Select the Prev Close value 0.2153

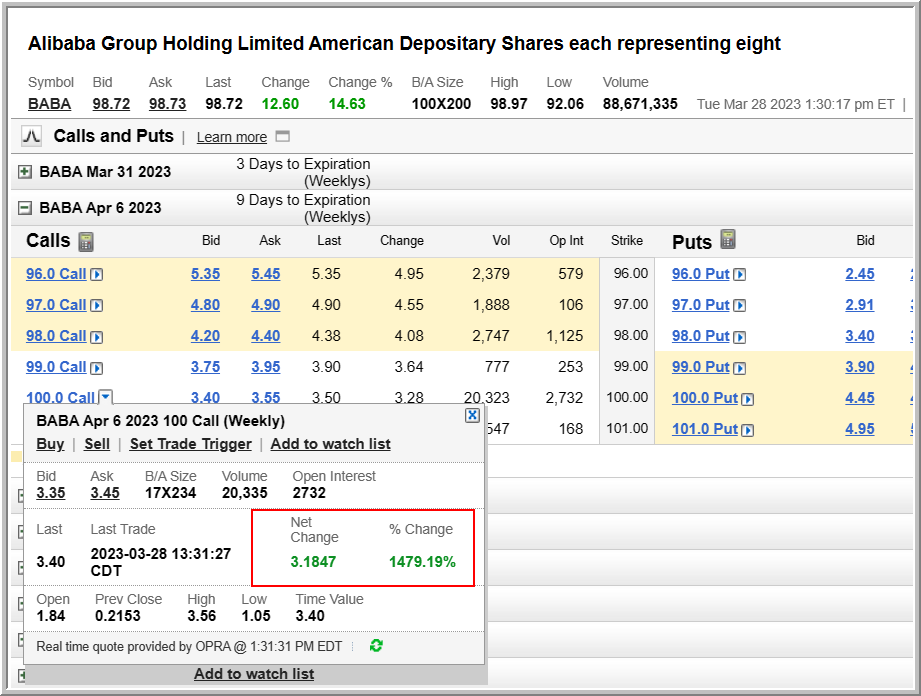[117, 616]
